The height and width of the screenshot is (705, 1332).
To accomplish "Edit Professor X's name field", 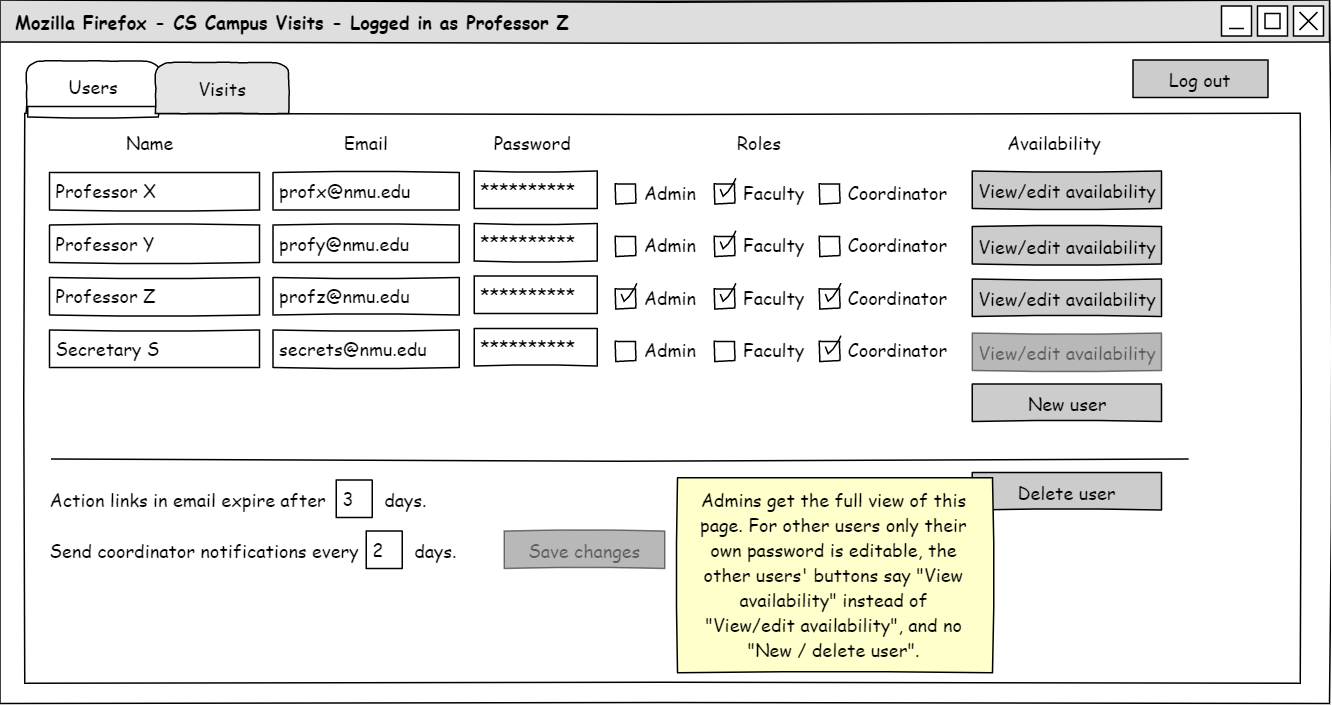I will click(153, 192).
